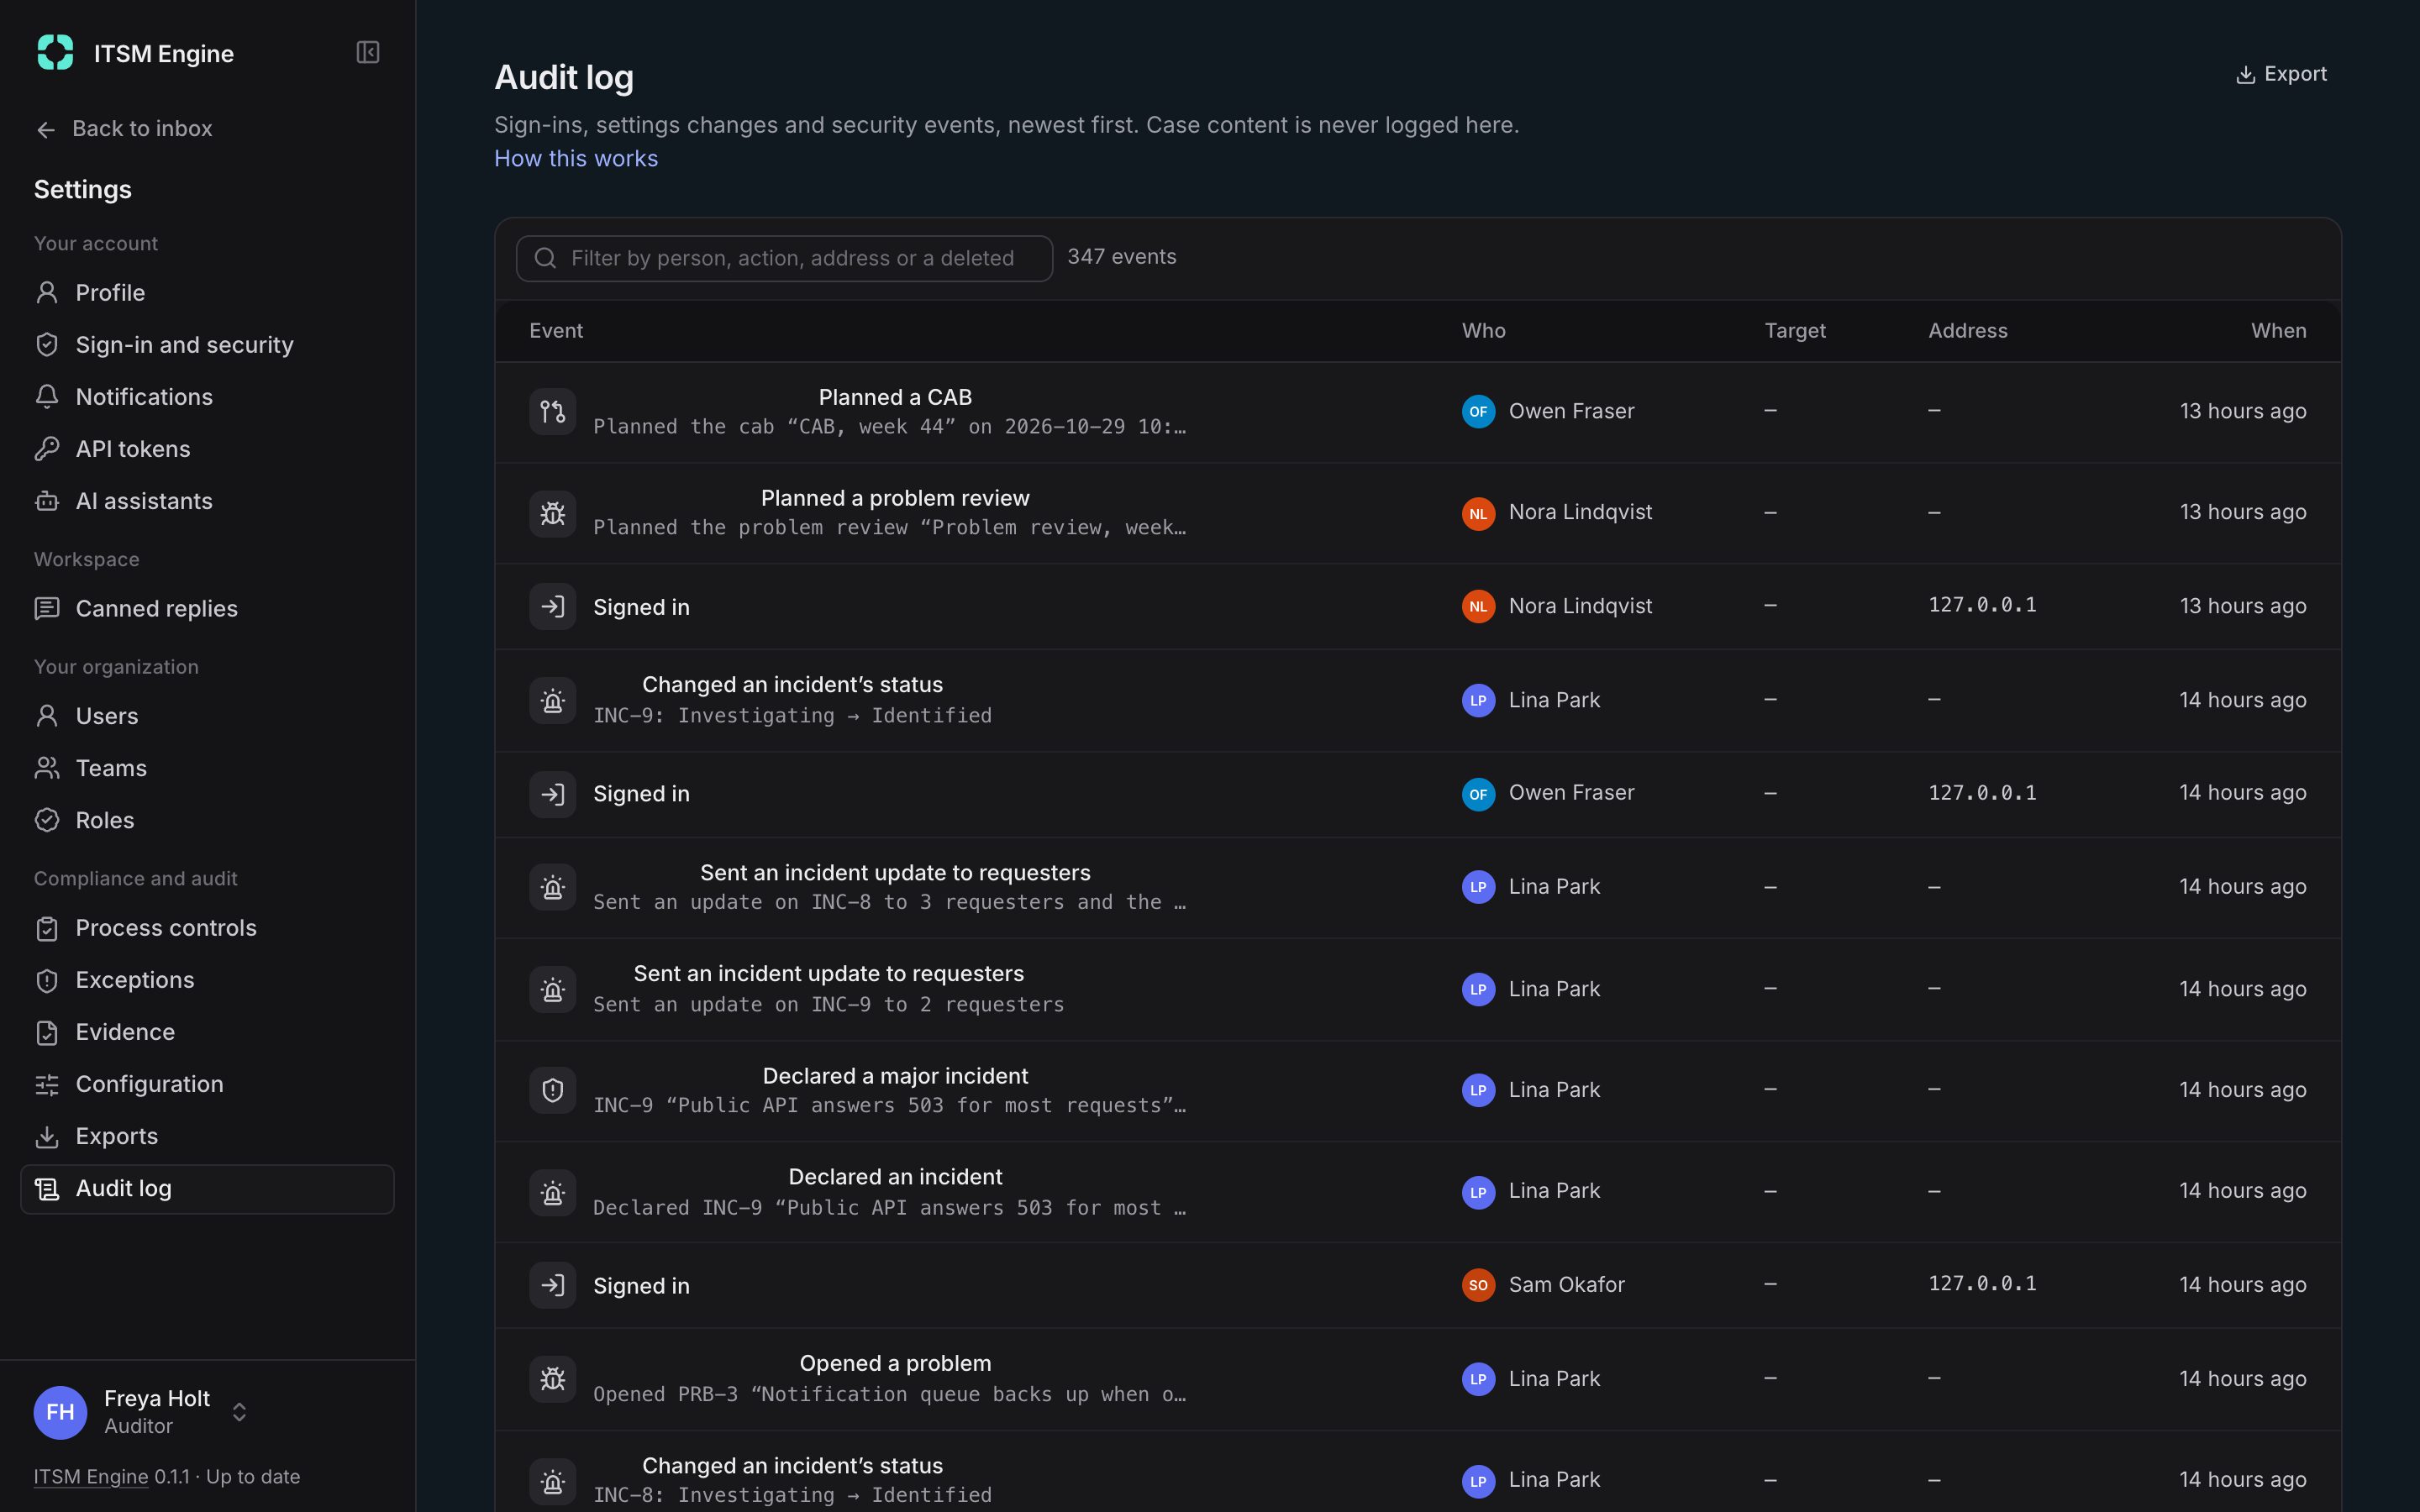Click the Event column header
2420x1512 pixels.
click(x=556, y=331)
